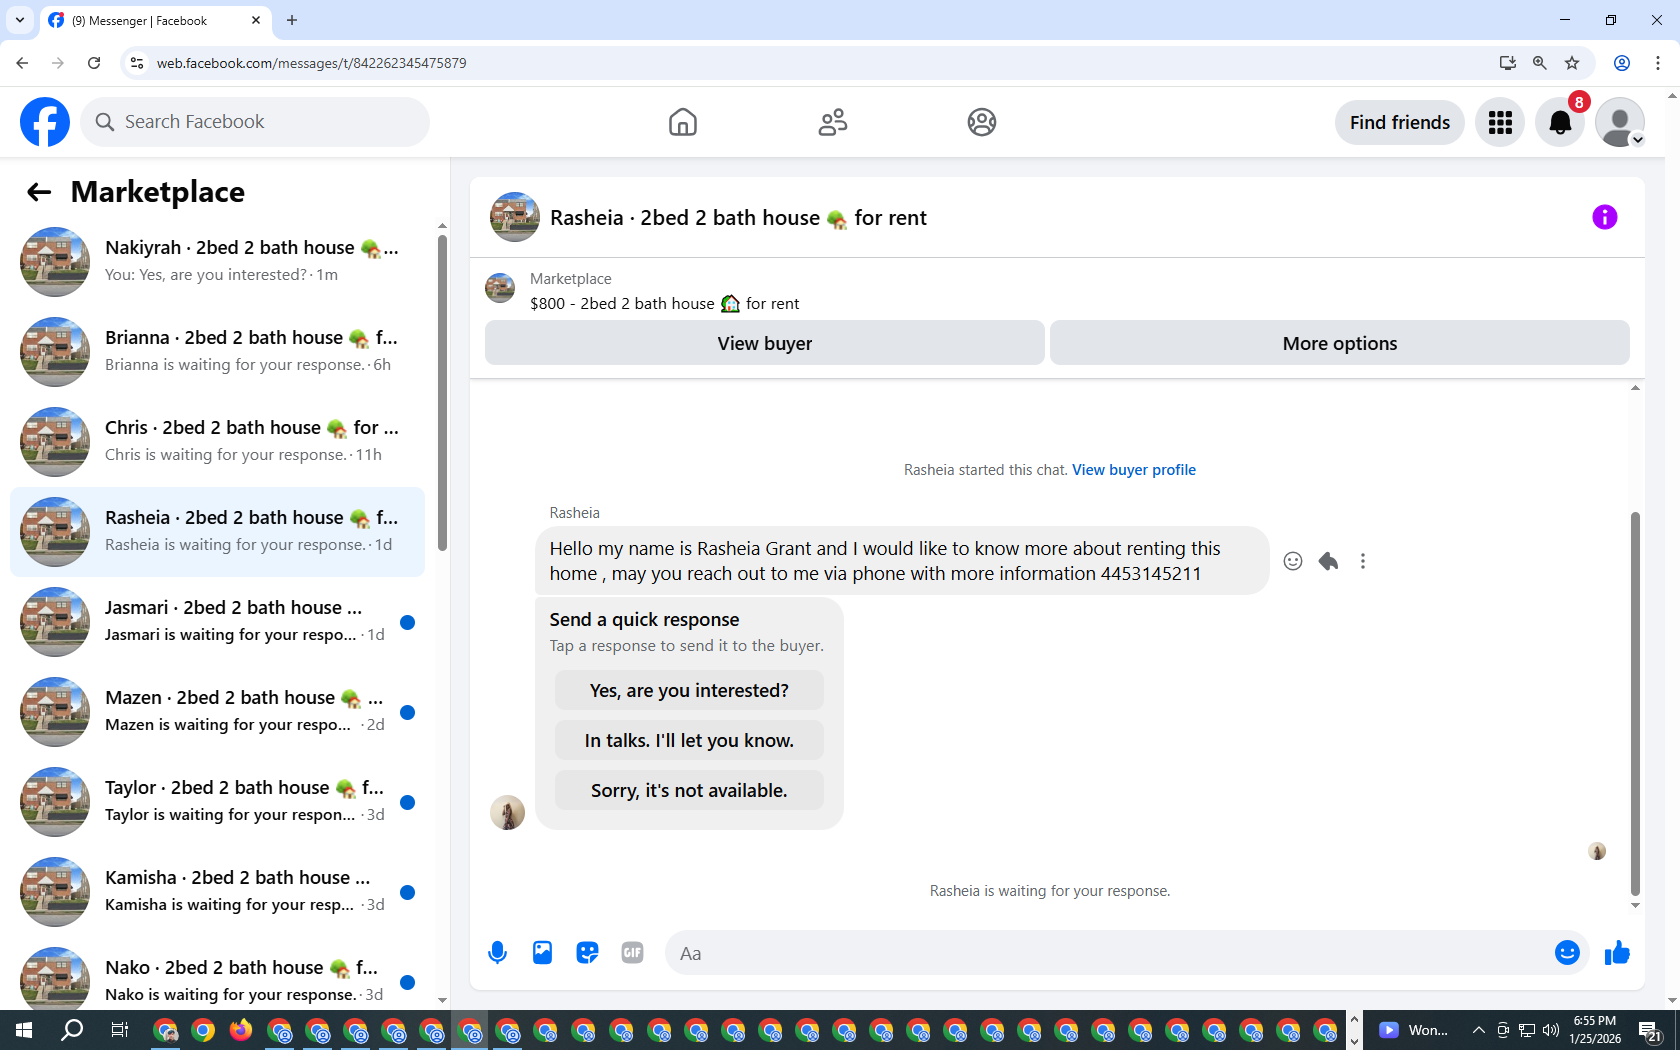Open the browser zoom control icon
The image size is (1680, 1050).
pyautogui.click(x=1540, y=63)
